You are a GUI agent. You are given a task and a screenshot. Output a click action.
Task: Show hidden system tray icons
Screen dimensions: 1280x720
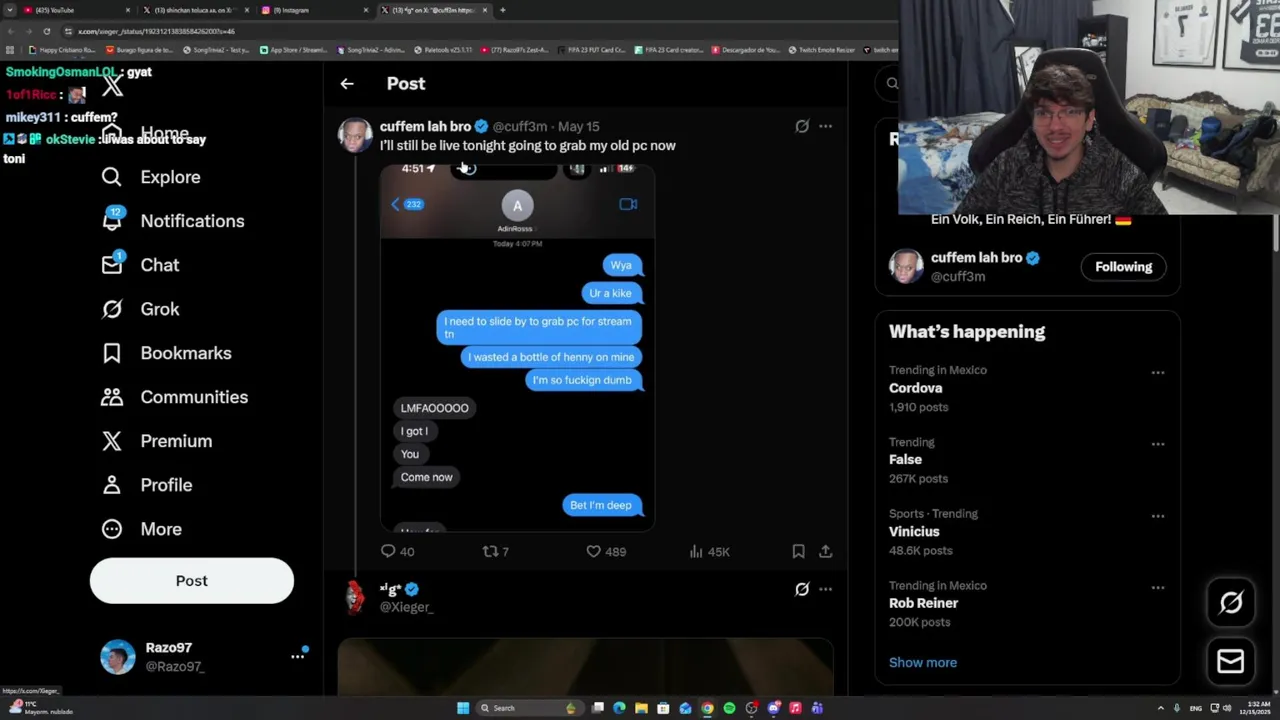(1160, 708)
